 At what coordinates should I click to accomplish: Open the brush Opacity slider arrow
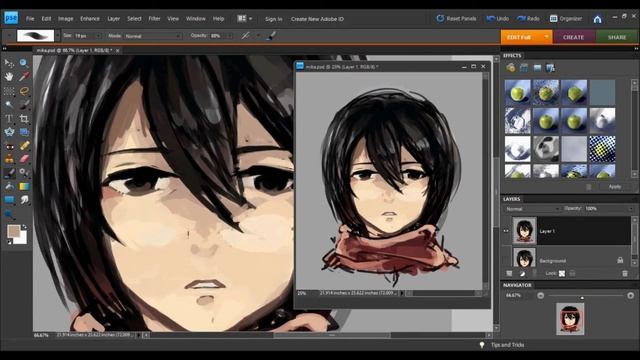[x=229, y=36]
